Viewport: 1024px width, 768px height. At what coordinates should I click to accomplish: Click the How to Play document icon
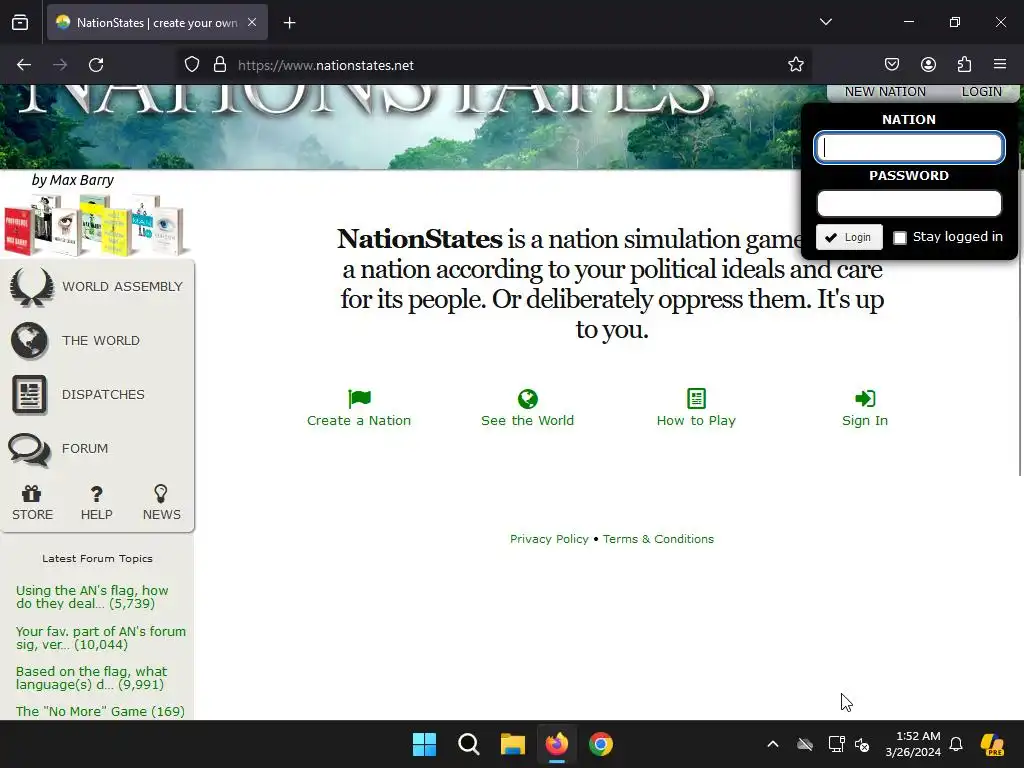(696, 398)
